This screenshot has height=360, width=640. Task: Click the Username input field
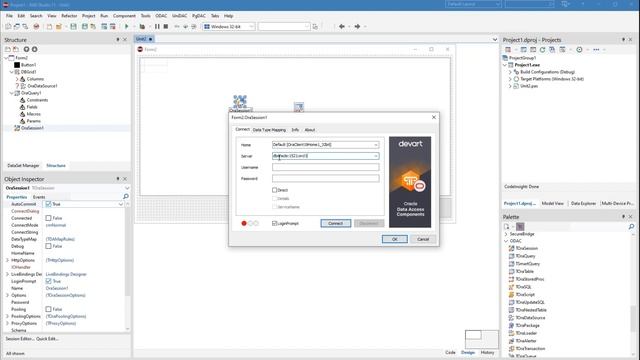[325, 167]
